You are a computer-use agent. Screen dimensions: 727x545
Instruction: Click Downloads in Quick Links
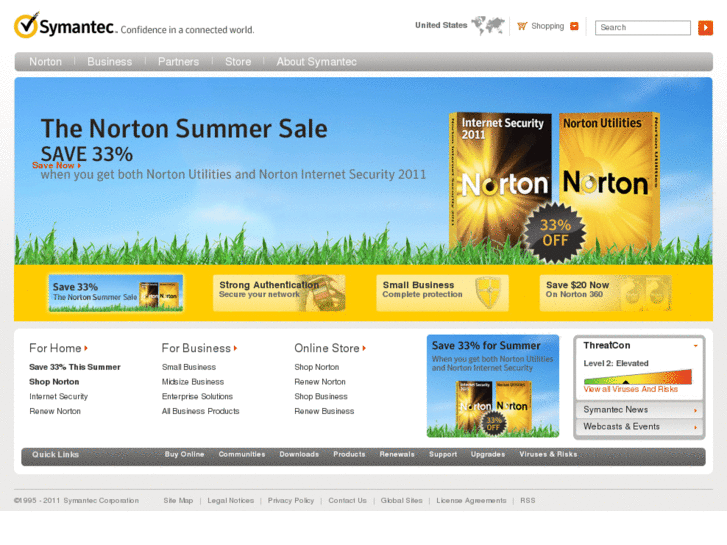299,455
